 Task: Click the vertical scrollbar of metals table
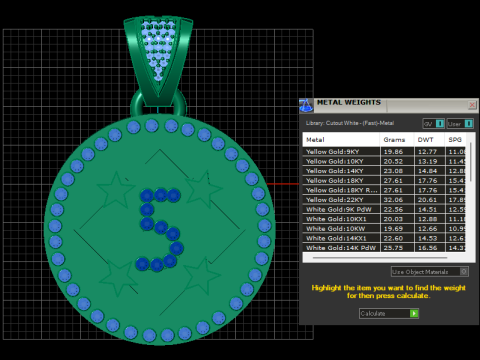[471, 162]
